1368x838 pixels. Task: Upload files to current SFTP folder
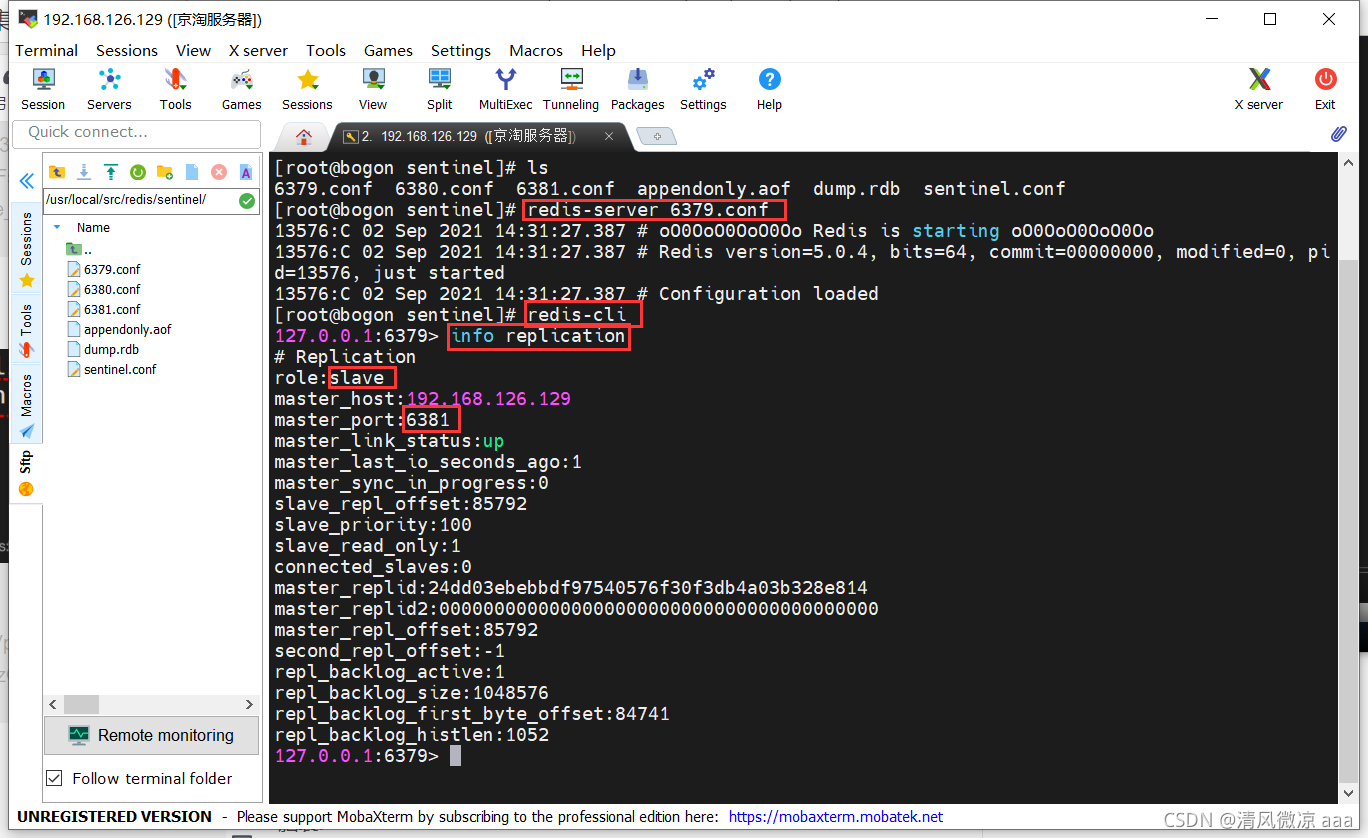point(111,172)
